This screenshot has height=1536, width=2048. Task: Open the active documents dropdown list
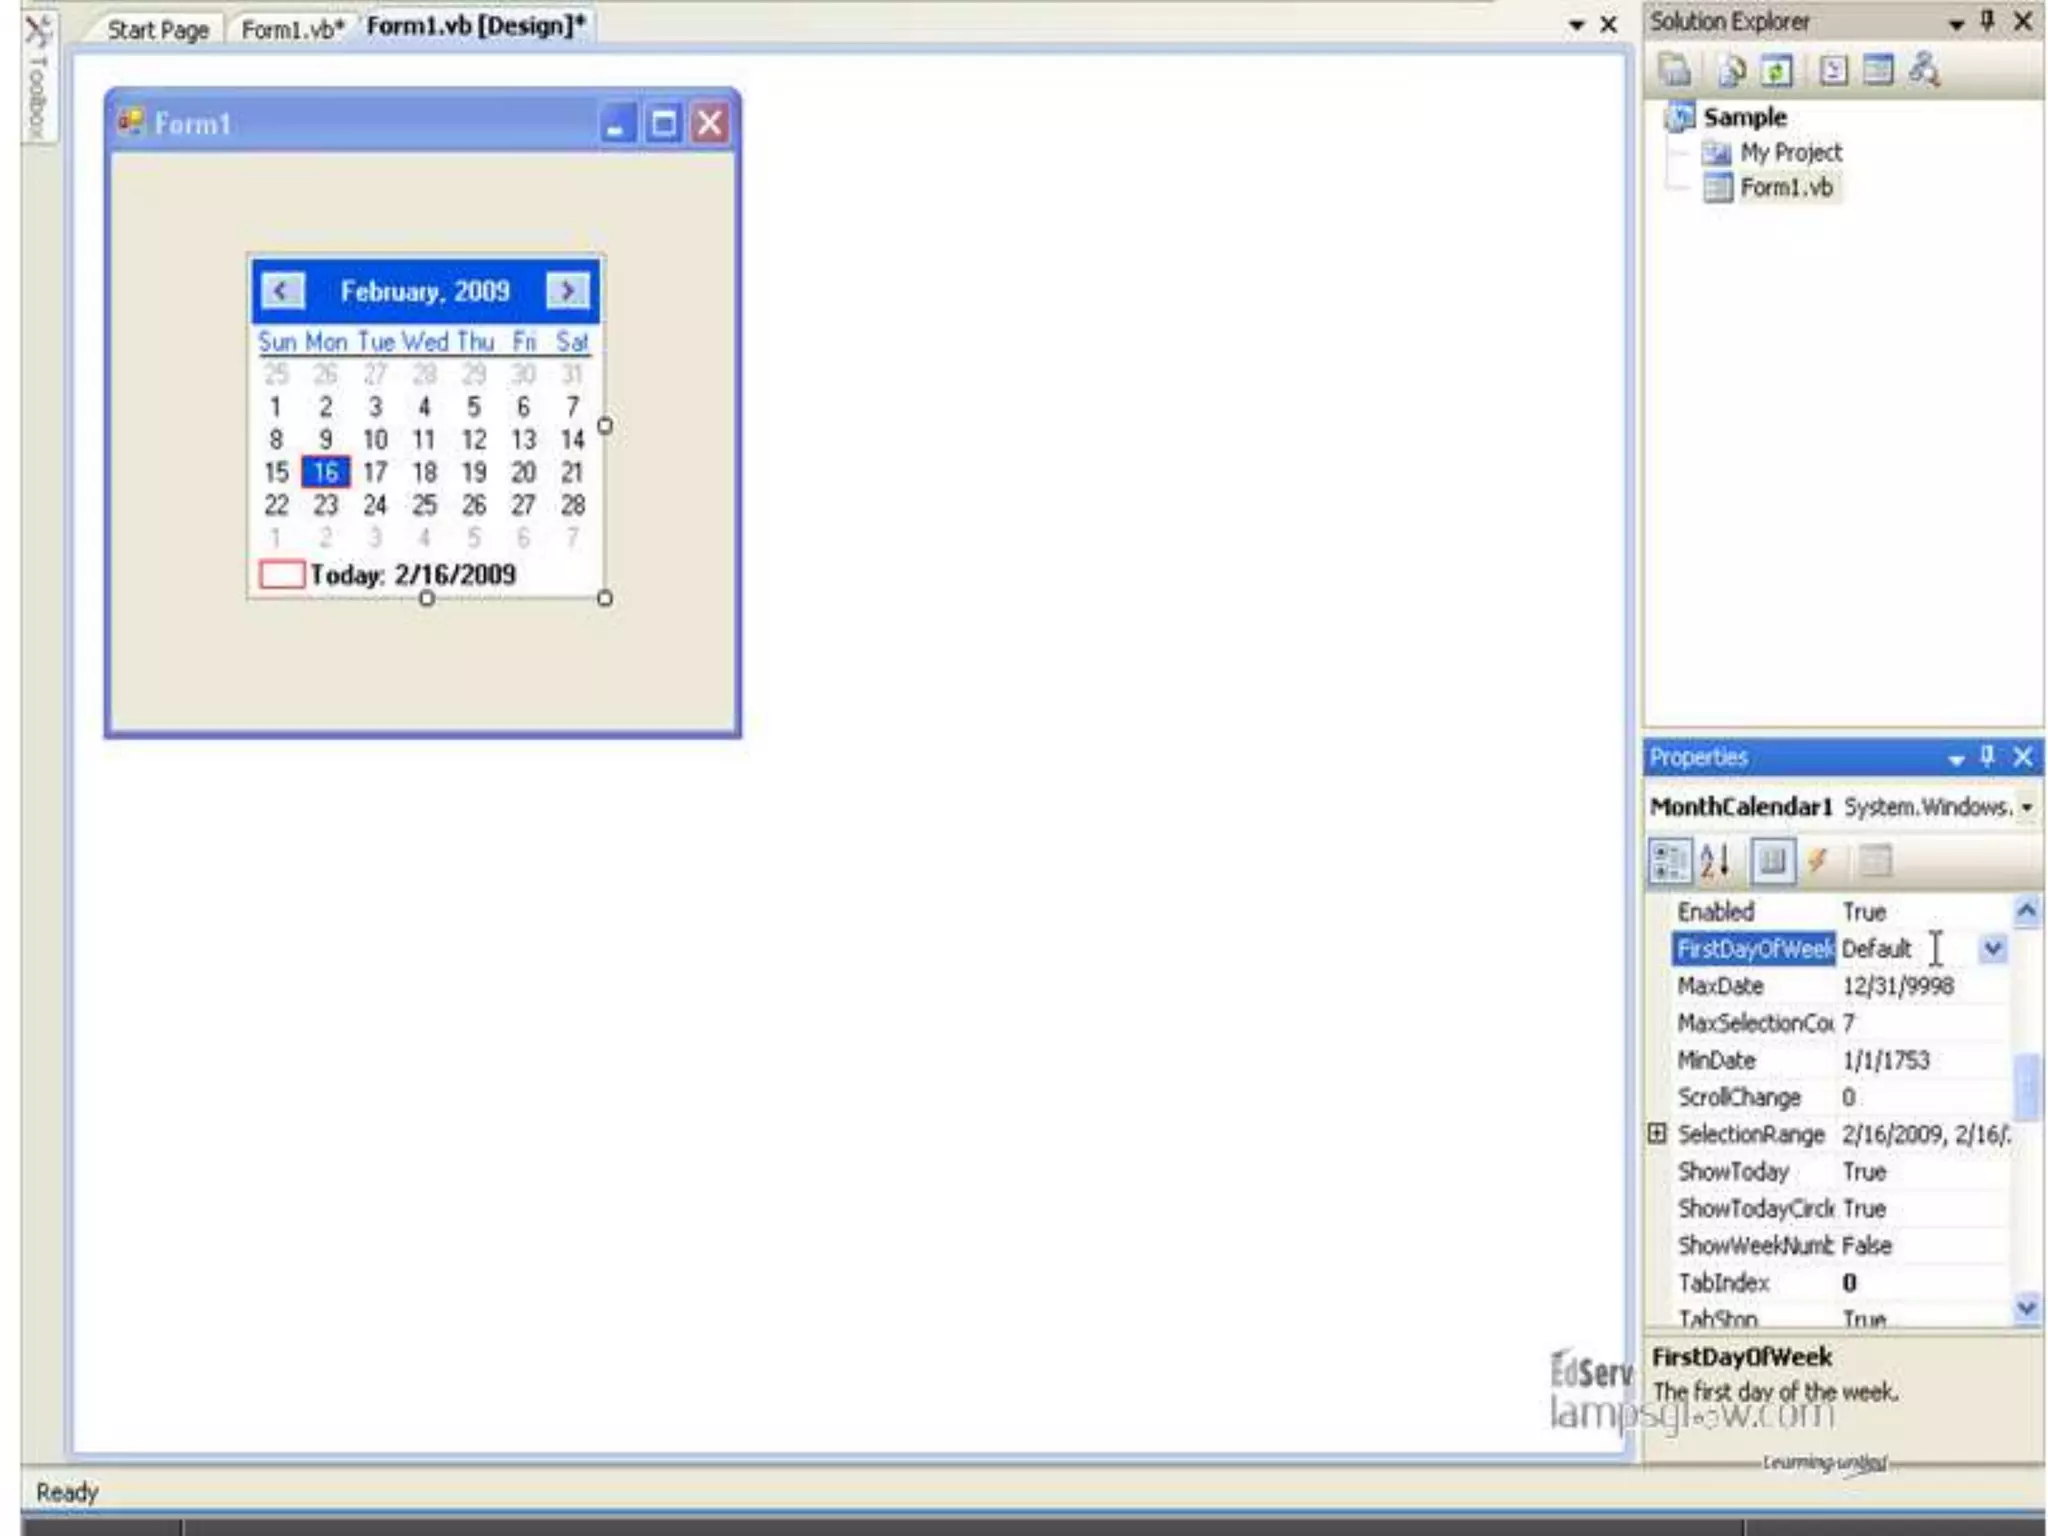(1576, 26)
